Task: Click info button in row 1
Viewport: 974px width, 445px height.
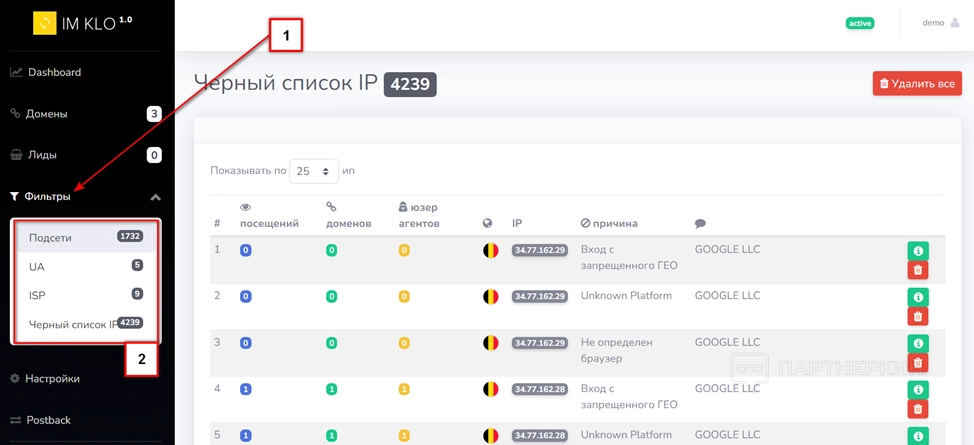Action: (918, 251)
